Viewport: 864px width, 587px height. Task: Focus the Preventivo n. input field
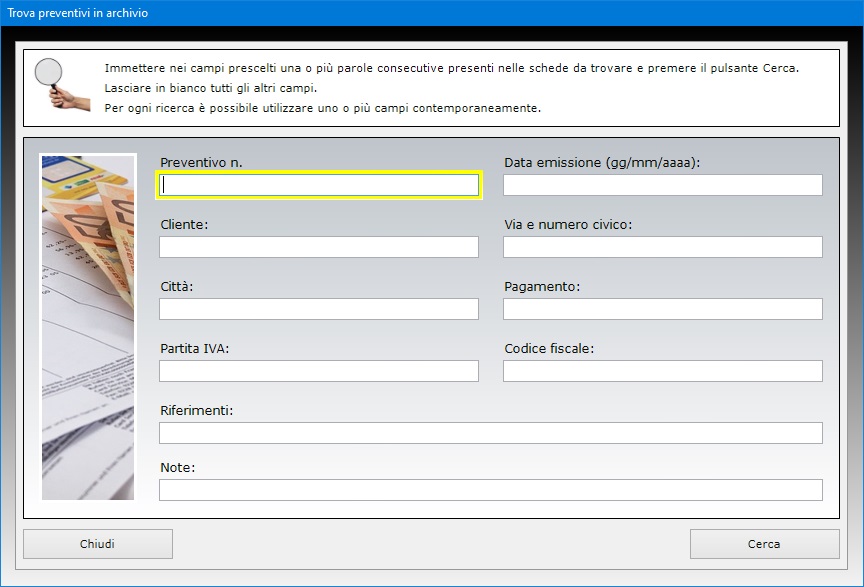click(x=319, y=185)
